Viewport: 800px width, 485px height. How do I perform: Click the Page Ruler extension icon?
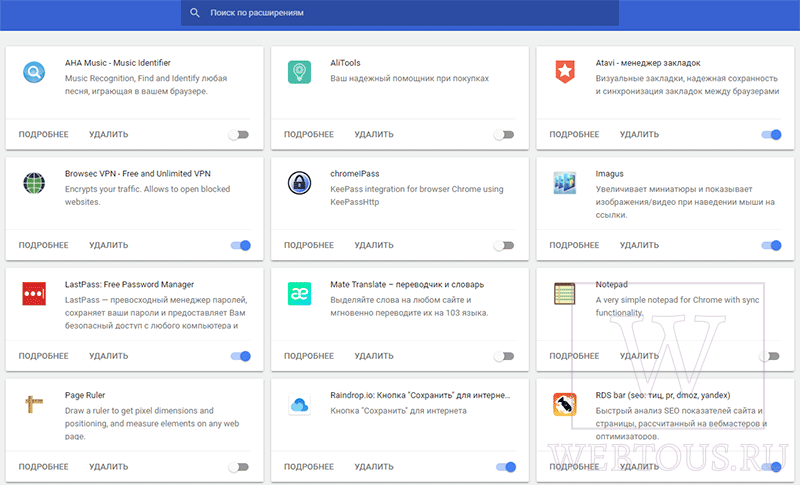[x=34, y=404]
